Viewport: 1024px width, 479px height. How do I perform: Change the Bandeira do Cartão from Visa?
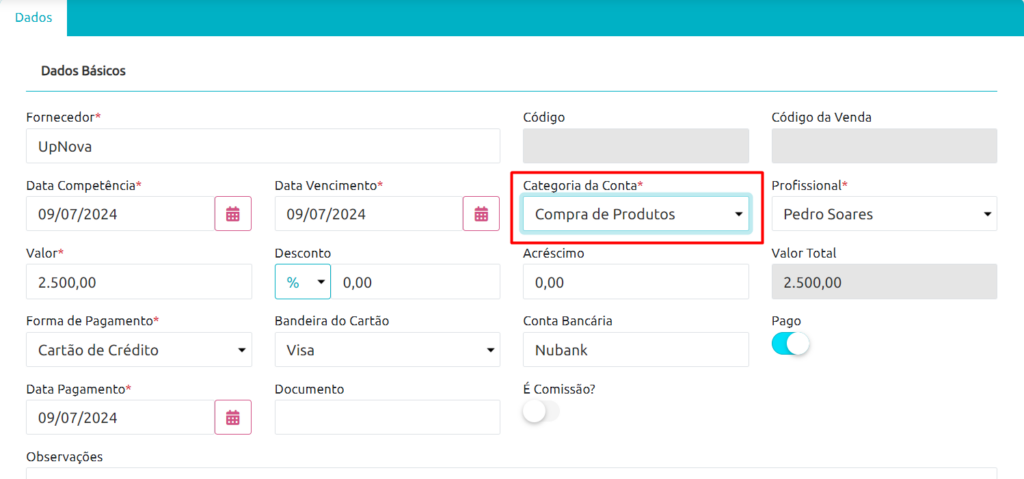click(387, 350)
